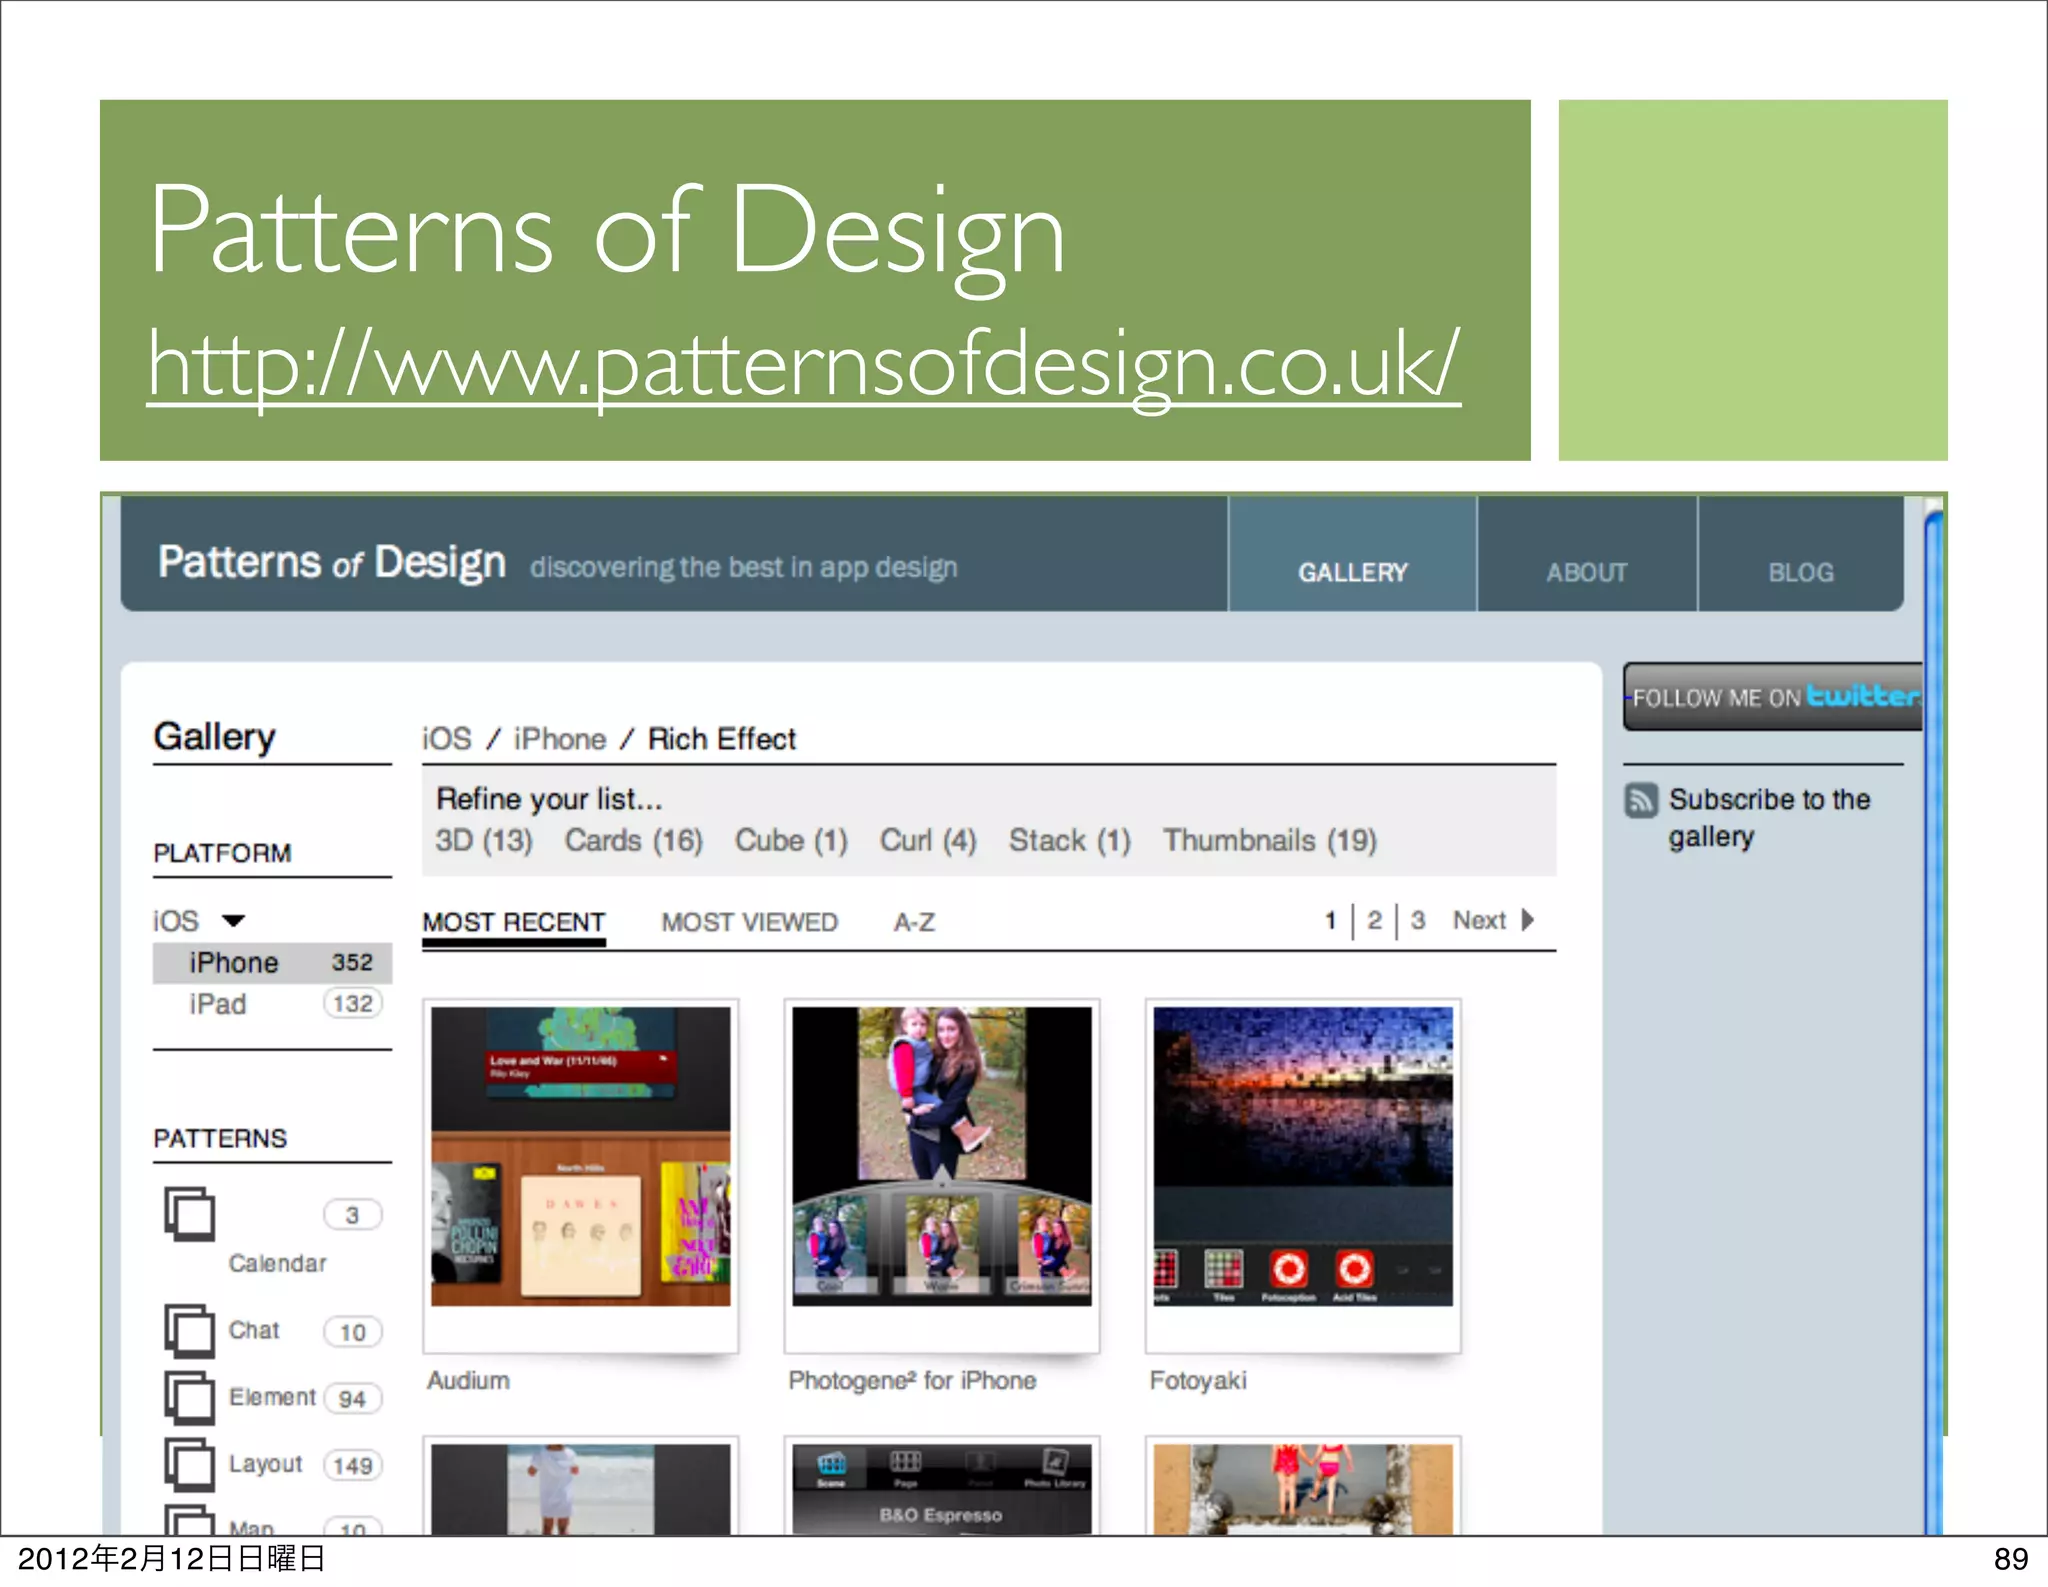Image resolution: width=2048 pixels, height=1587 pixels.
Task: Open the kids in frame thumbnail
Action: [1303, 1489]
